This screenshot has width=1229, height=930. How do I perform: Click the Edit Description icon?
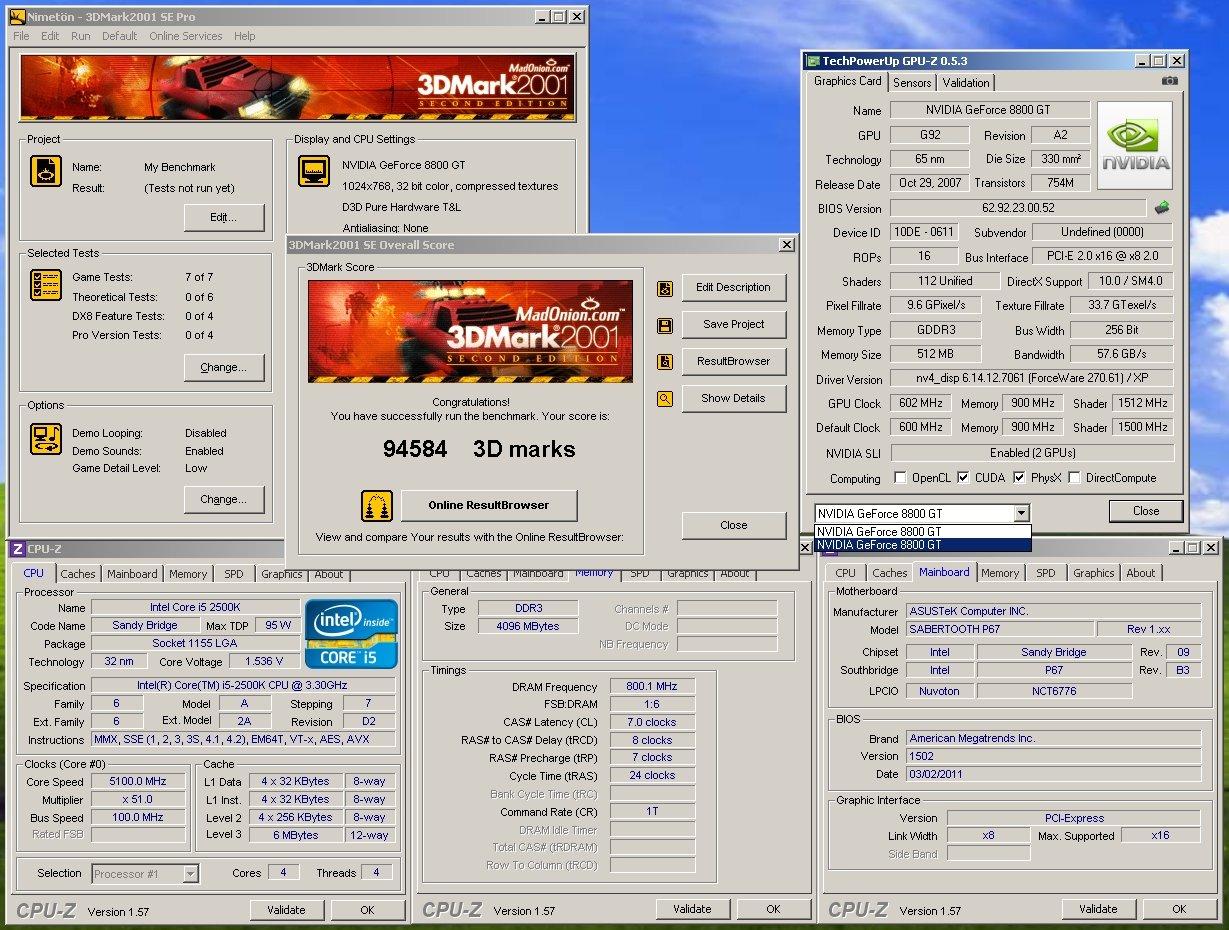point(665,288)
